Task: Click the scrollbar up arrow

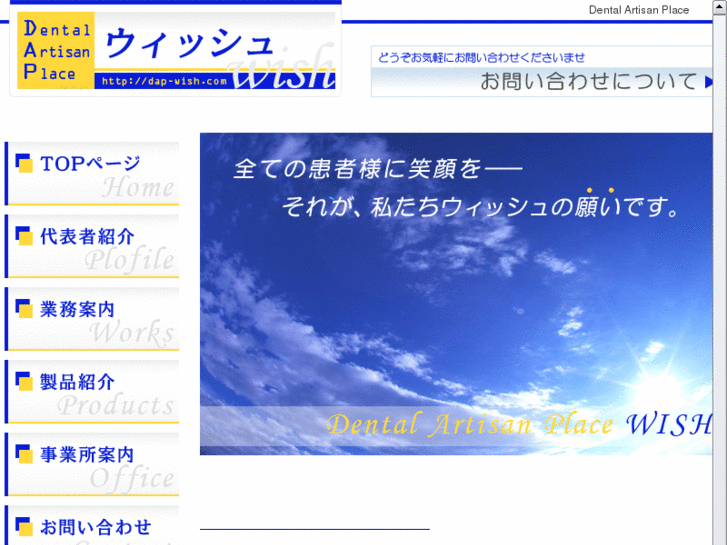Action: point(720,7)
